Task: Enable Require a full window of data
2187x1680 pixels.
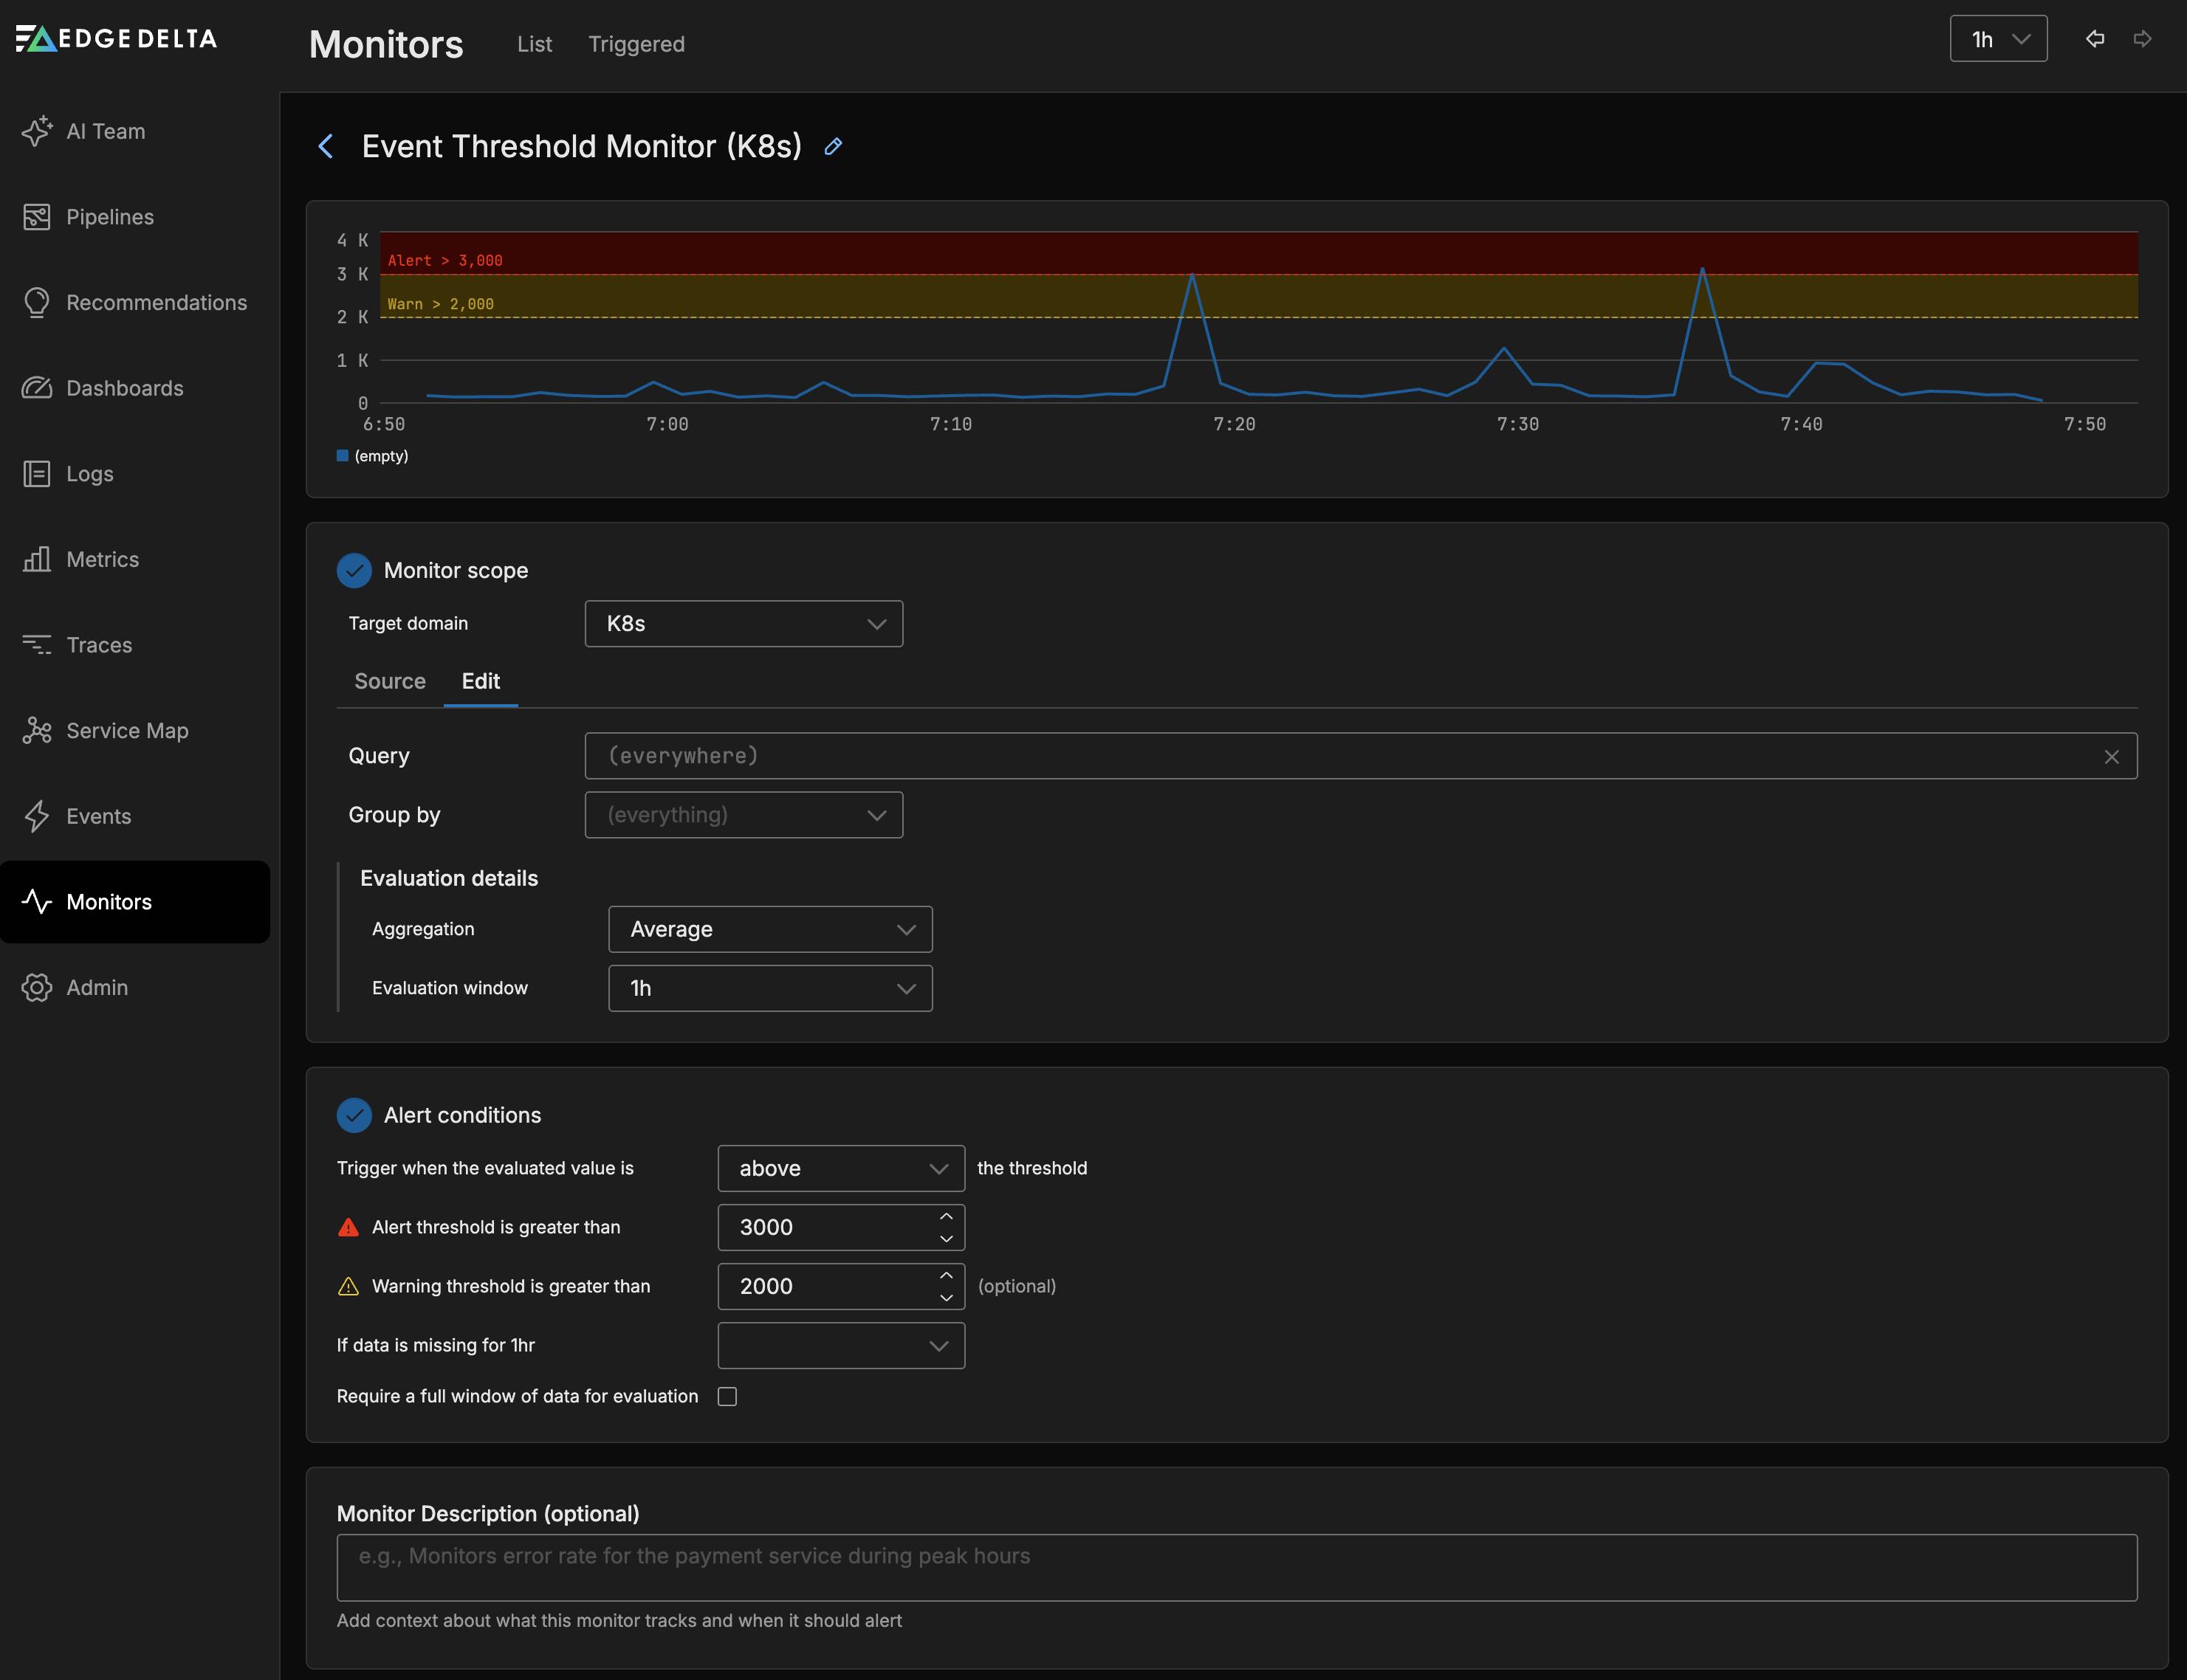Action: [727, 1396]
